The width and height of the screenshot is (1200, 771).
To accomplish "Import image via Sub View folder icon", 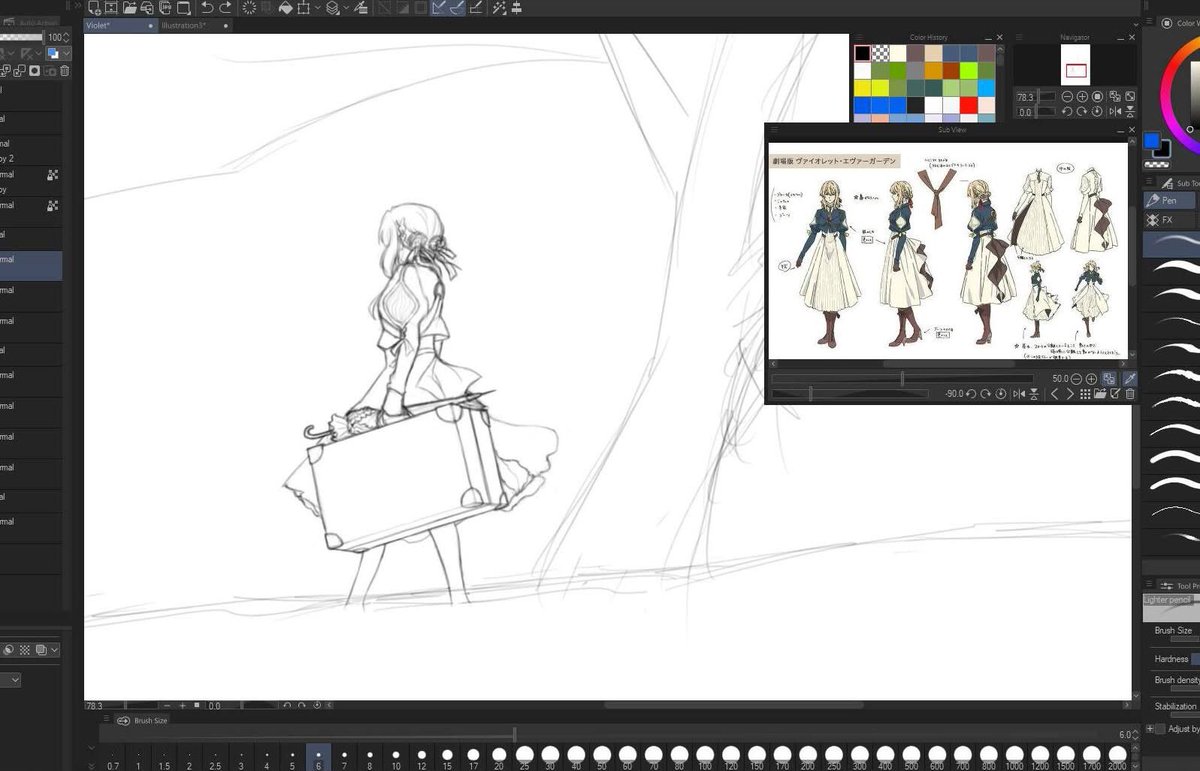I will (1100, 394).
